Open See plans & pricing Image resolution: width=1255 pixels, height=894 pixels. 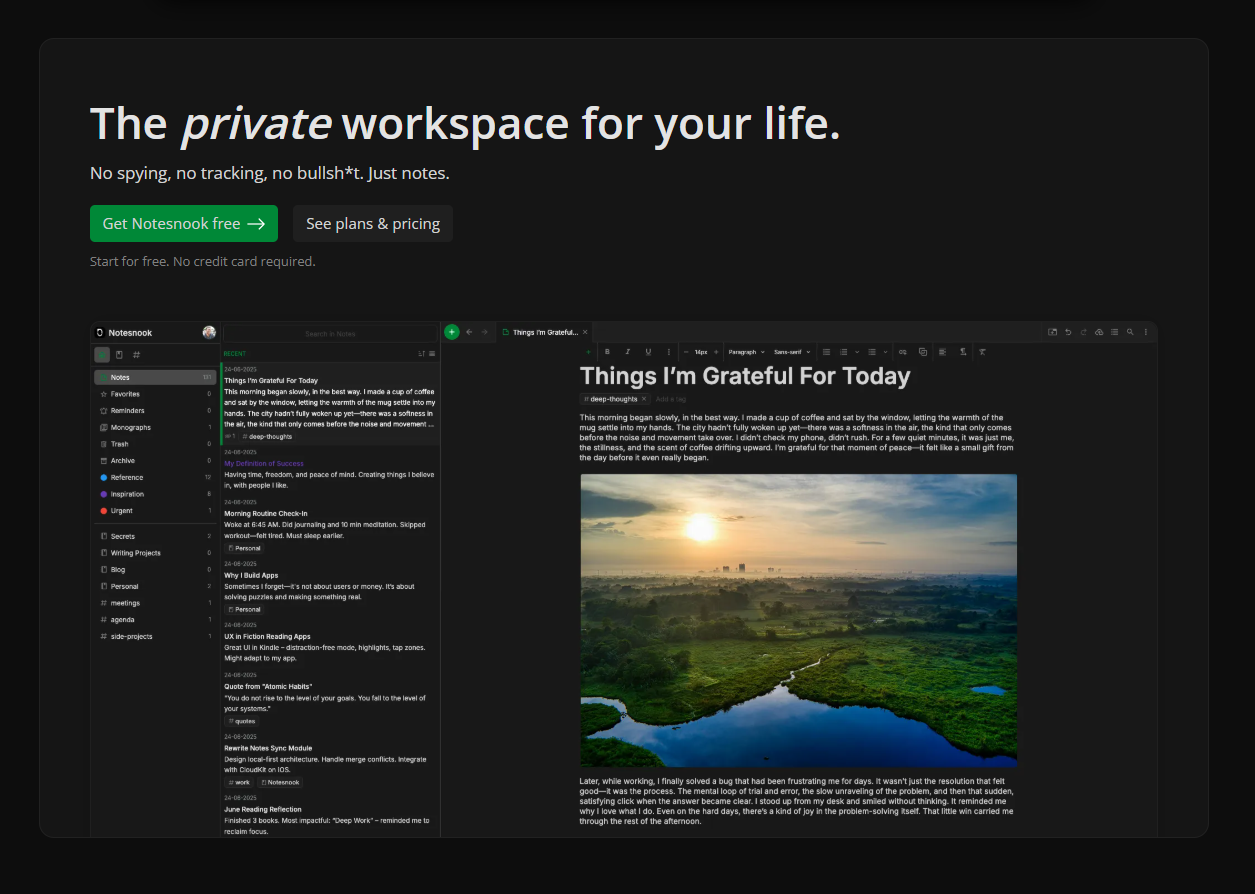pyautogui.click(x=373, y=224)
